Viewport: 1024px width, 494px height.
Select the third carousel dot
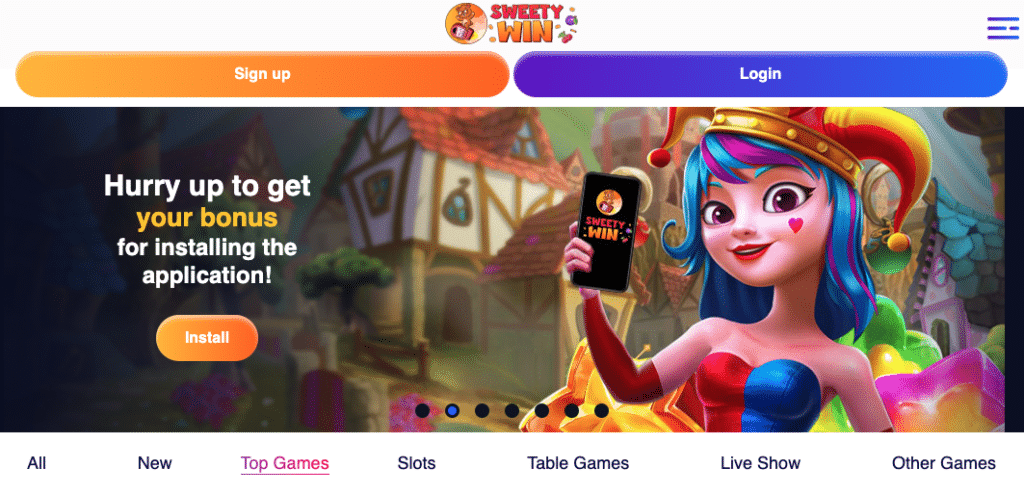[482, 410]
